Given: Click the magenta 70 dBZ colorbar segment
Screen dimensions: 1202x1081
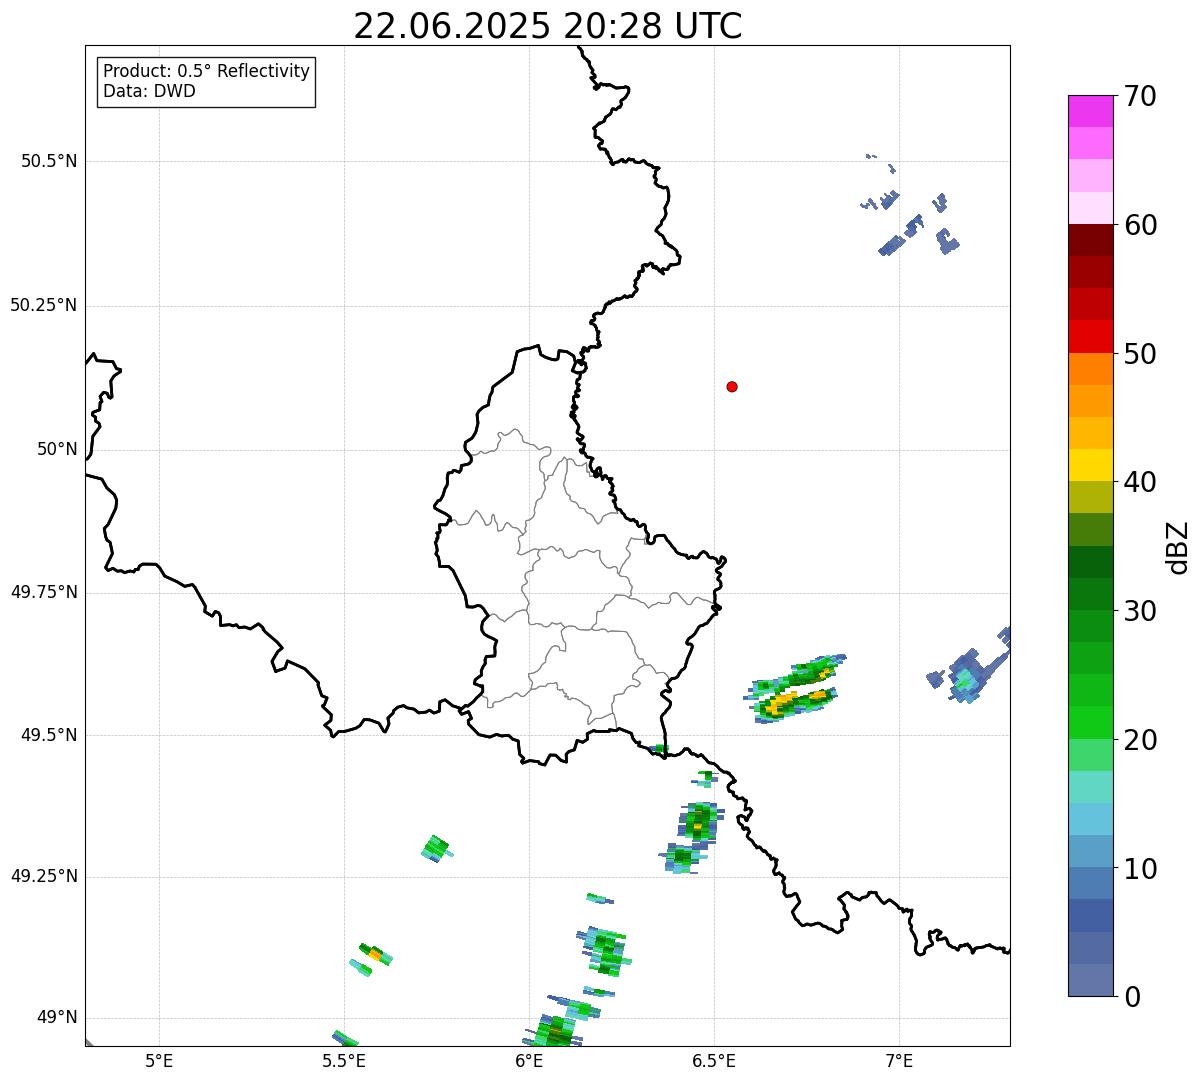Looking at the screenshot, I should pyautogui.click(x=1090, y=111).
